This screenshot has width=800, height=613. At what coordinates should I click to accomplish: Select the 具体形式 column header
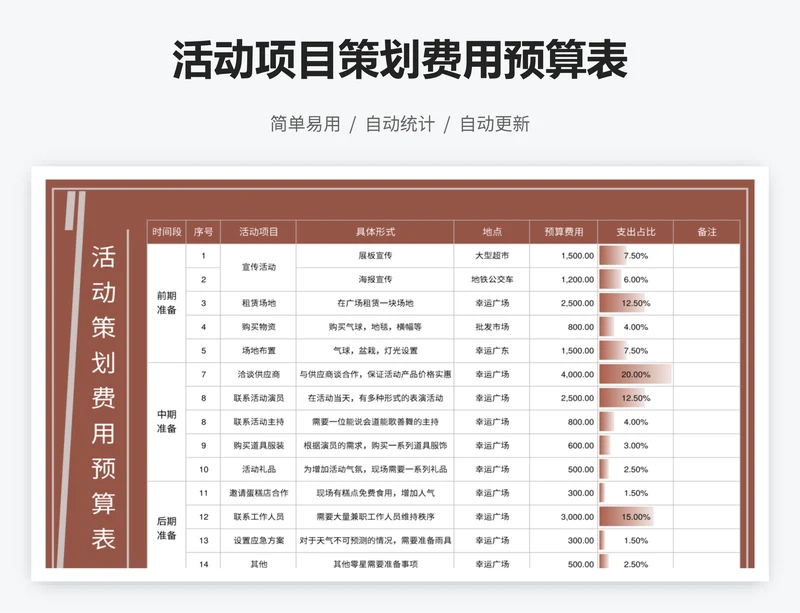[375, 232]
